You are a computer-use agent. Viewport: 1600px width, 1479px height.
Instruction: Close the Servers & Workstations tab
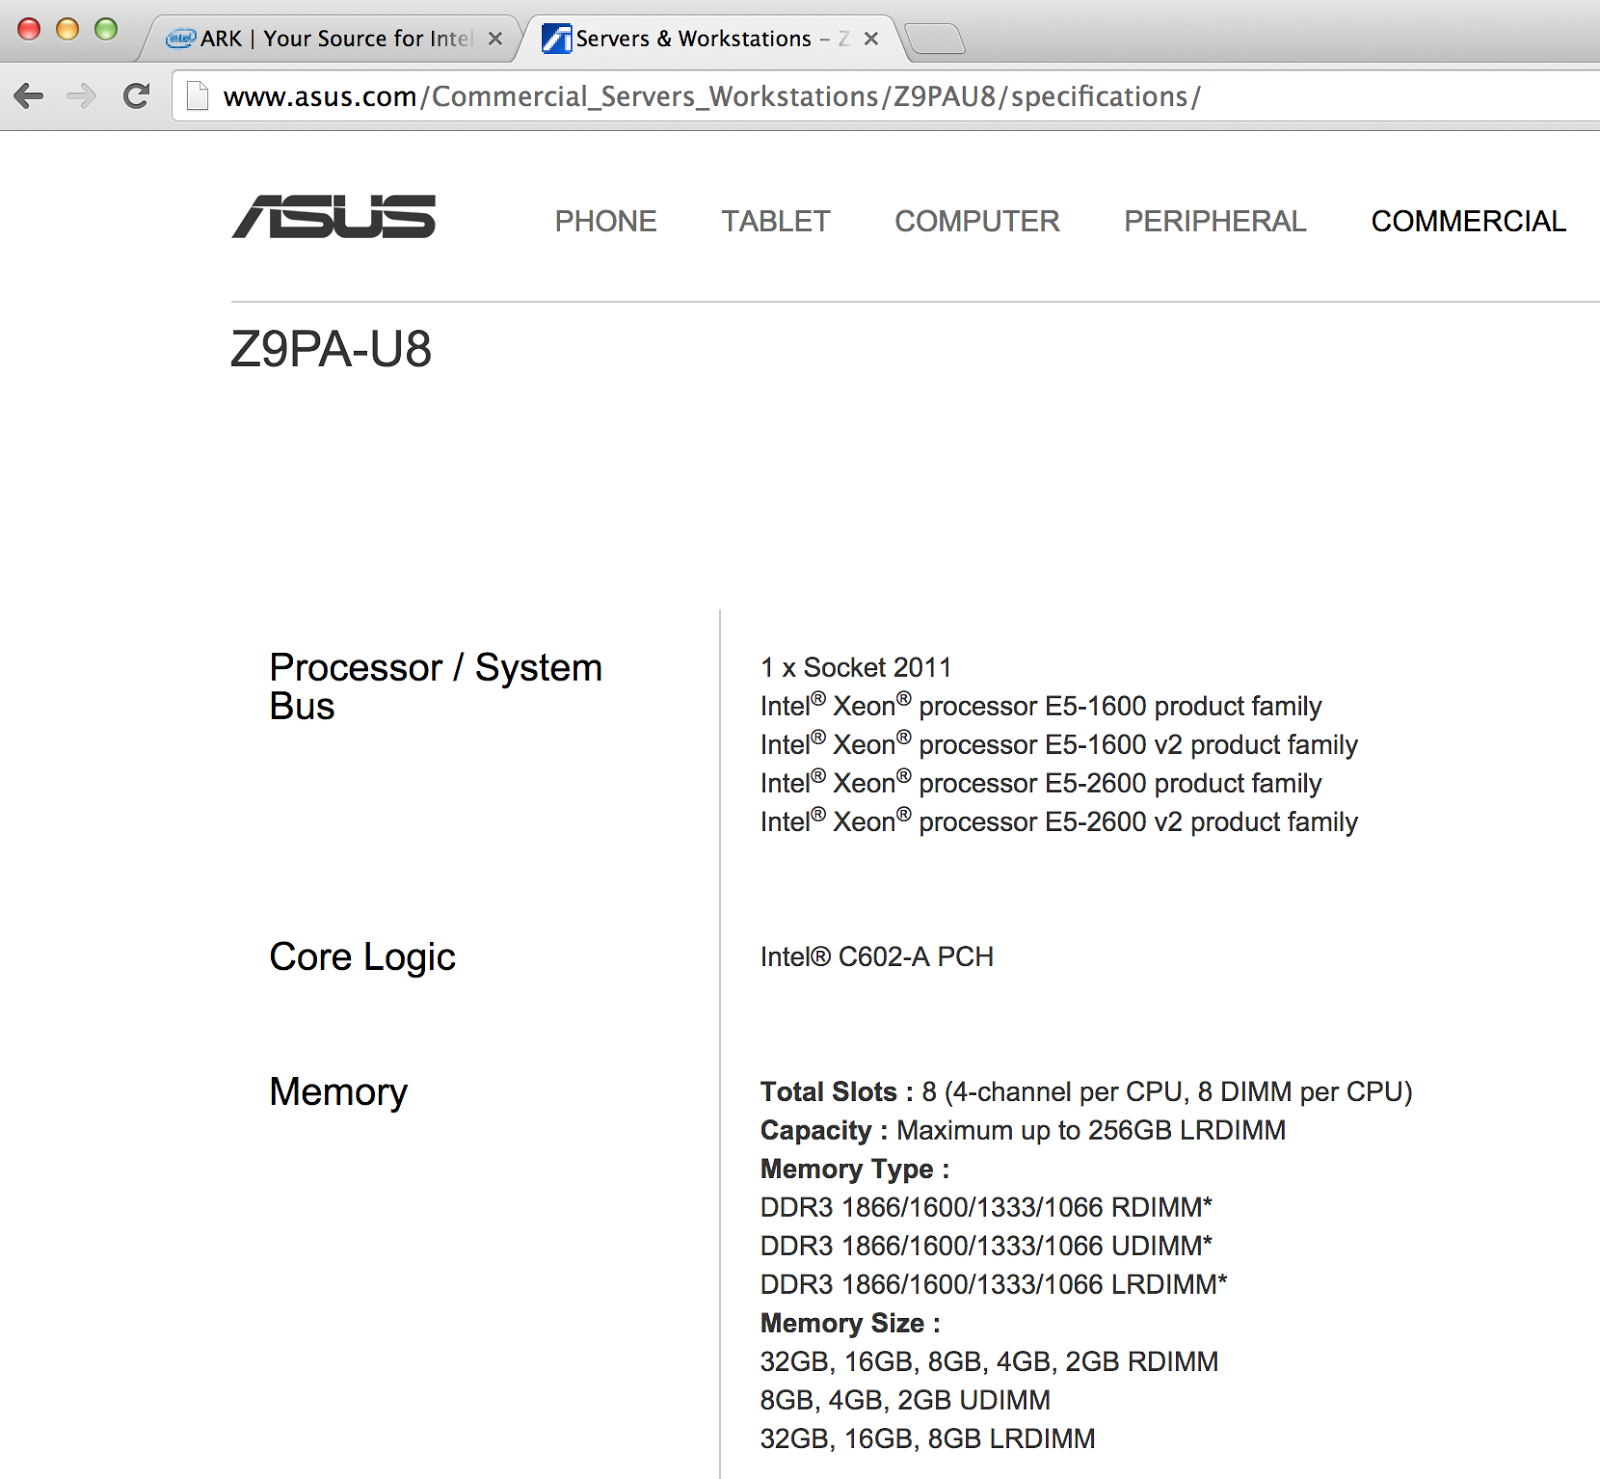pos(871,39)
